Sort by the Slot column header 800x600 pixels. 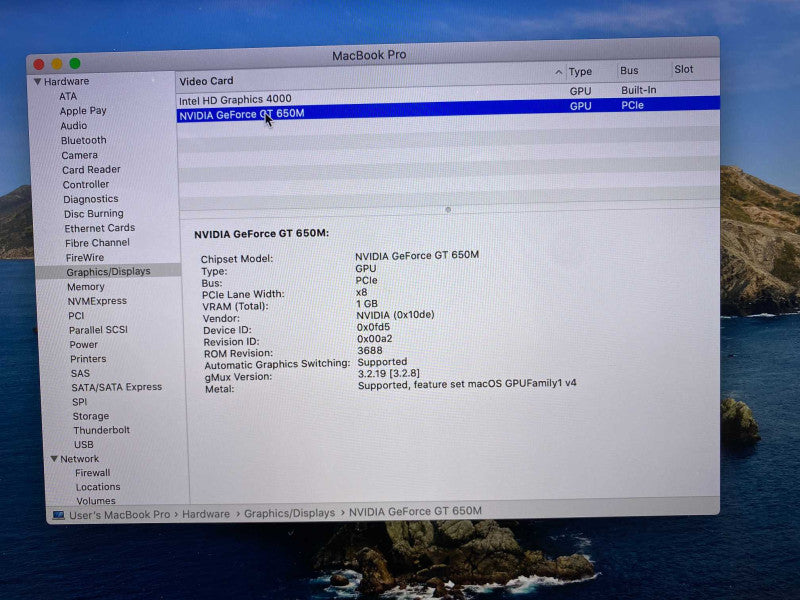tap(684, 69)
